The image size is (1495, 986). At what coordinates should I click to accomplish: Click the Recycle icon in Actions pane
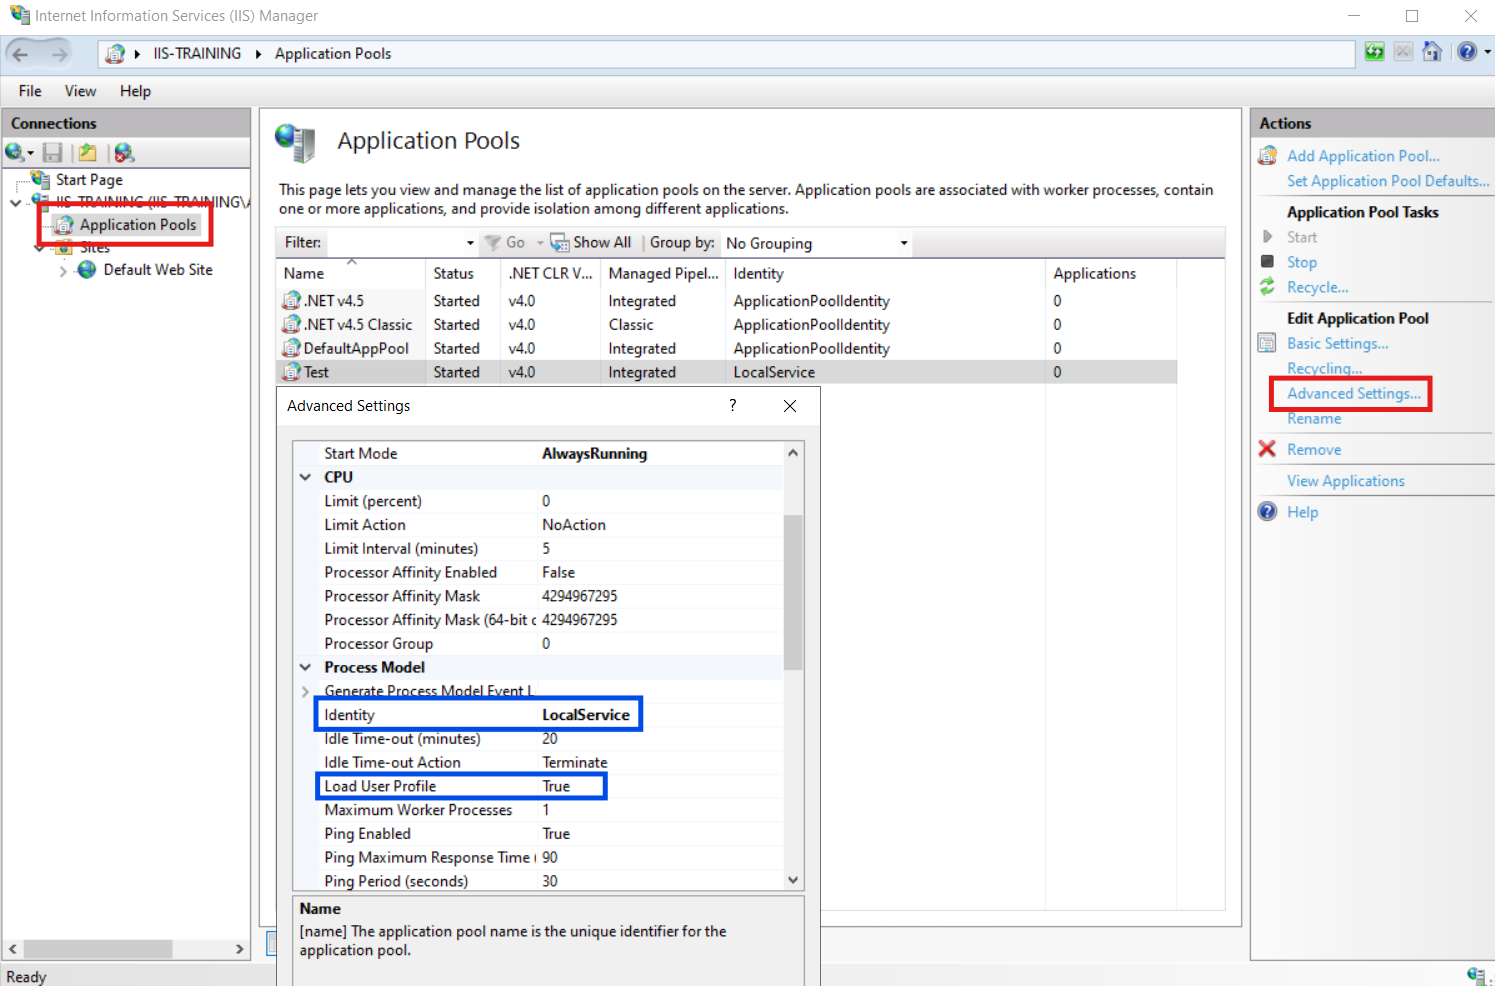point(1267,287)
